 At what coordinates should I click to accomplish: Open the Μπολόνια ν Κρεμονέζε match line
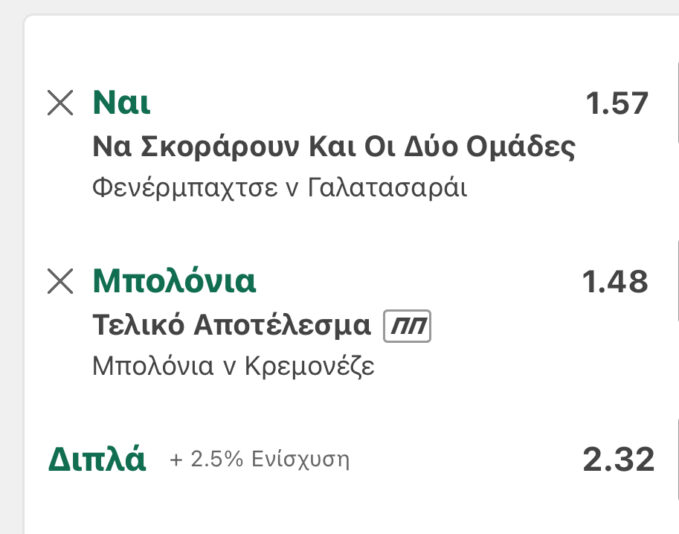(x=233, y=366)
